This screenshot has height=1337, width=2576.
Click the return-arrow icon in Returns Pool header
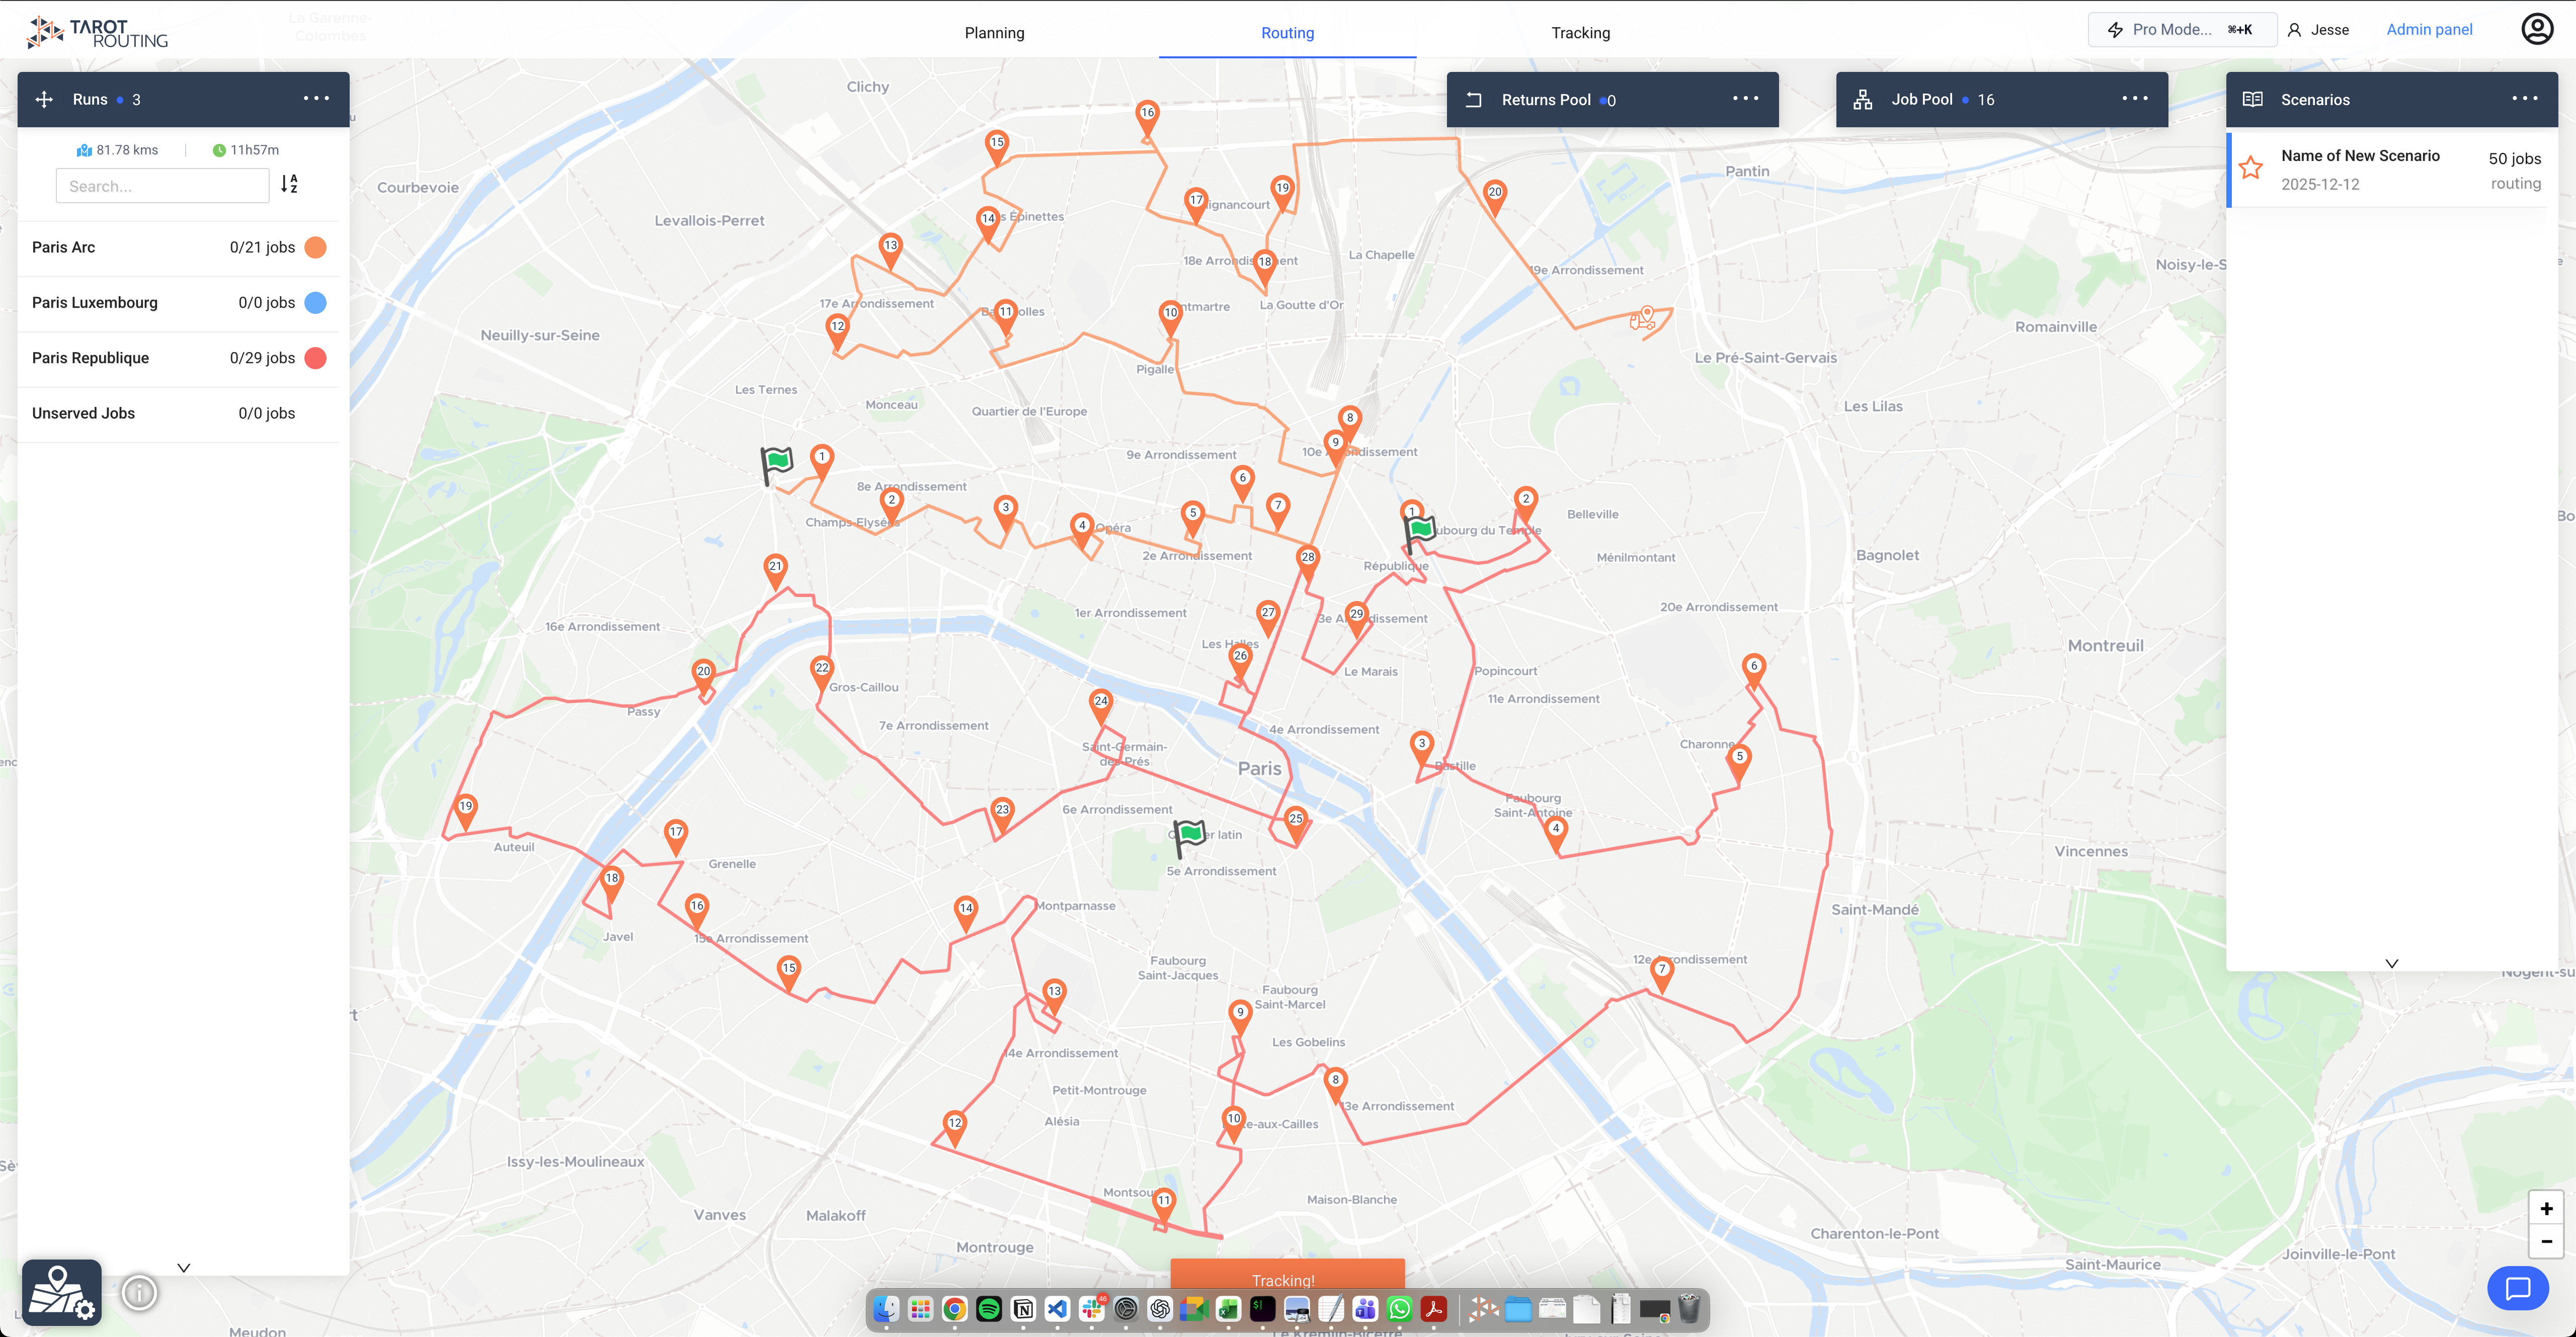1474,99
